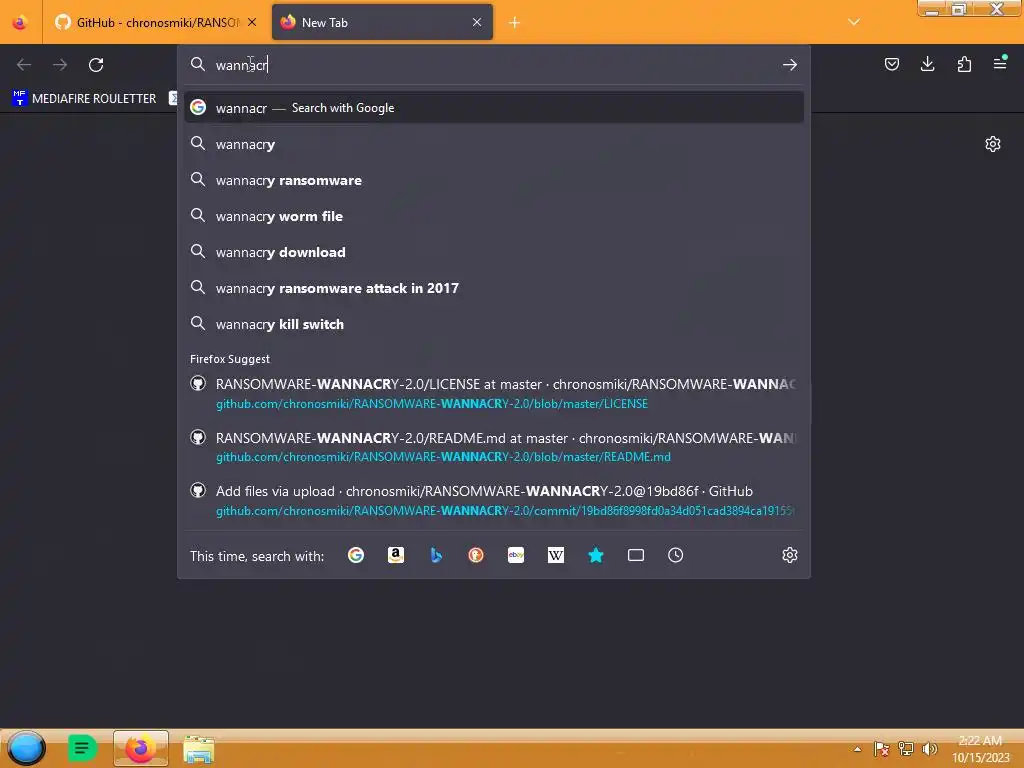Search this time with Wikipedia icon
1024x768 pixels.
coord(556,555)
